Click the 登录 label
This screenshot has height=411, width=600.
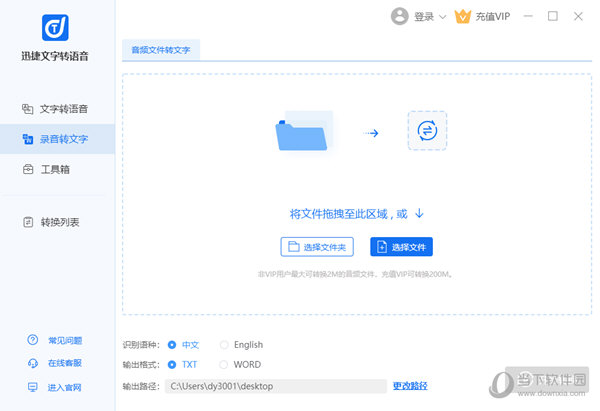(x=424, y=17)
